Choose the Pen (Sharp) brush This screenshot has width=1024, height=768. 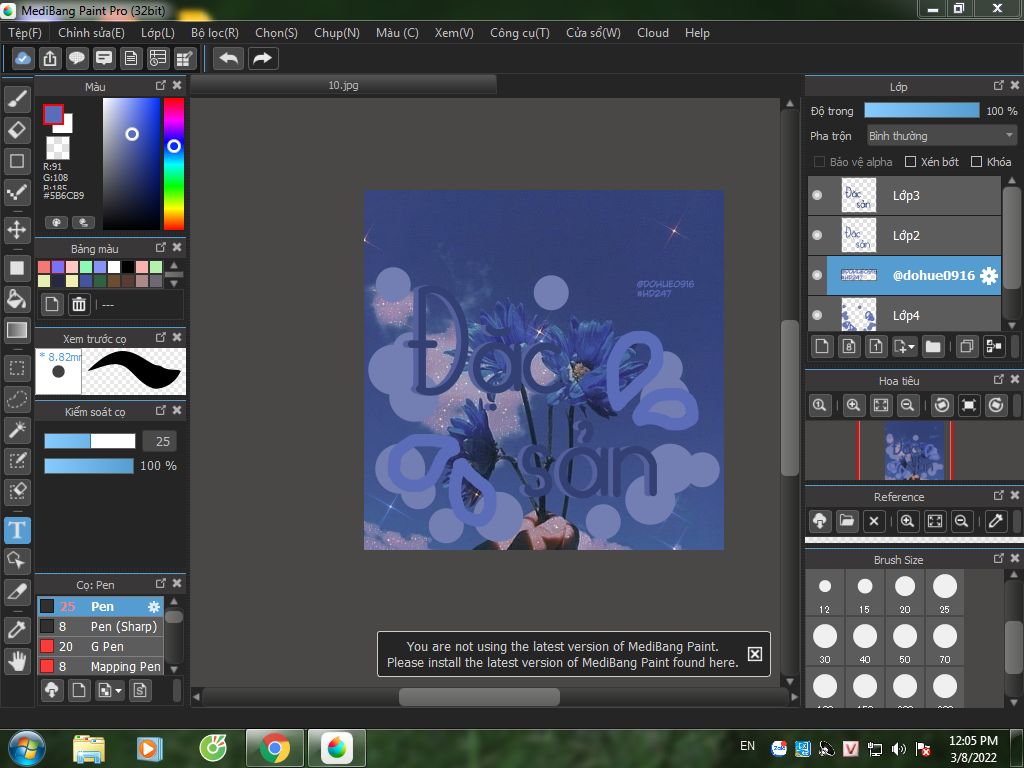100,626
